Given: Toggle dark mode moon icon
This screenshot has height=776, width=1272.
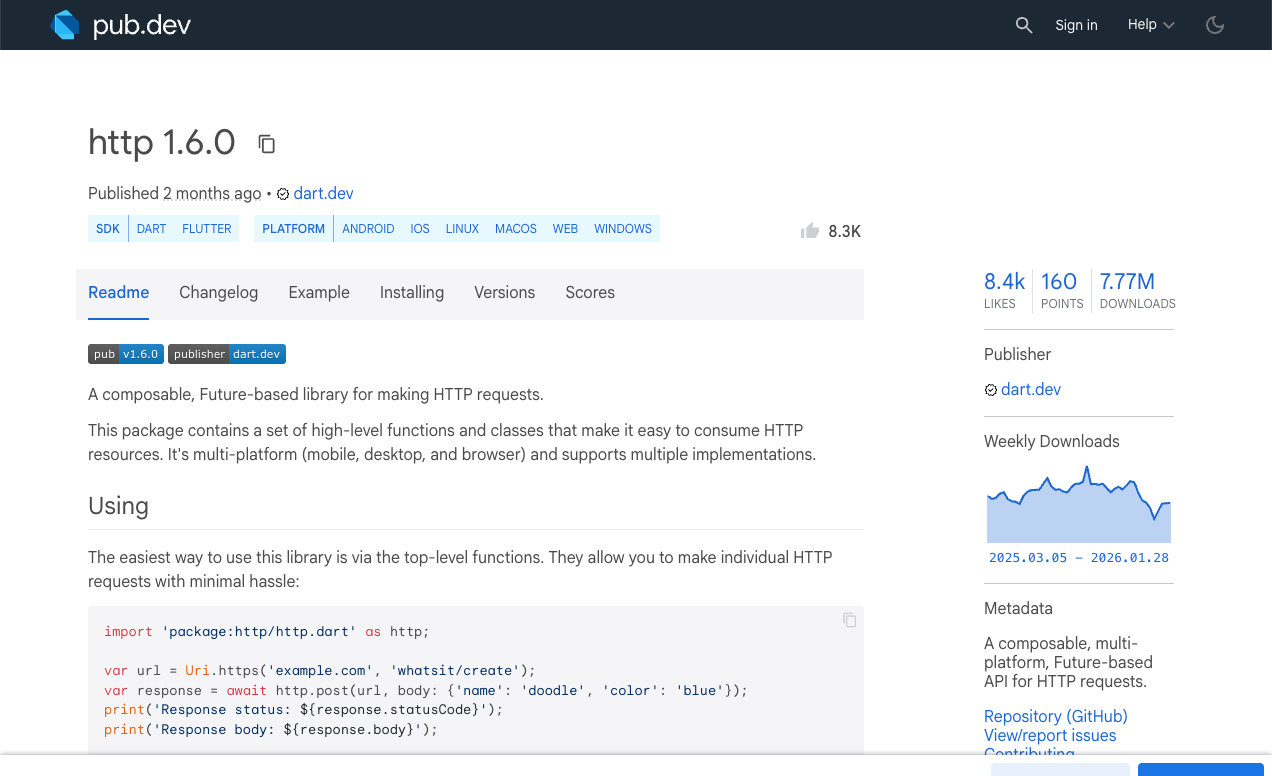Looking at the screenshot, I should (1215, 25).
